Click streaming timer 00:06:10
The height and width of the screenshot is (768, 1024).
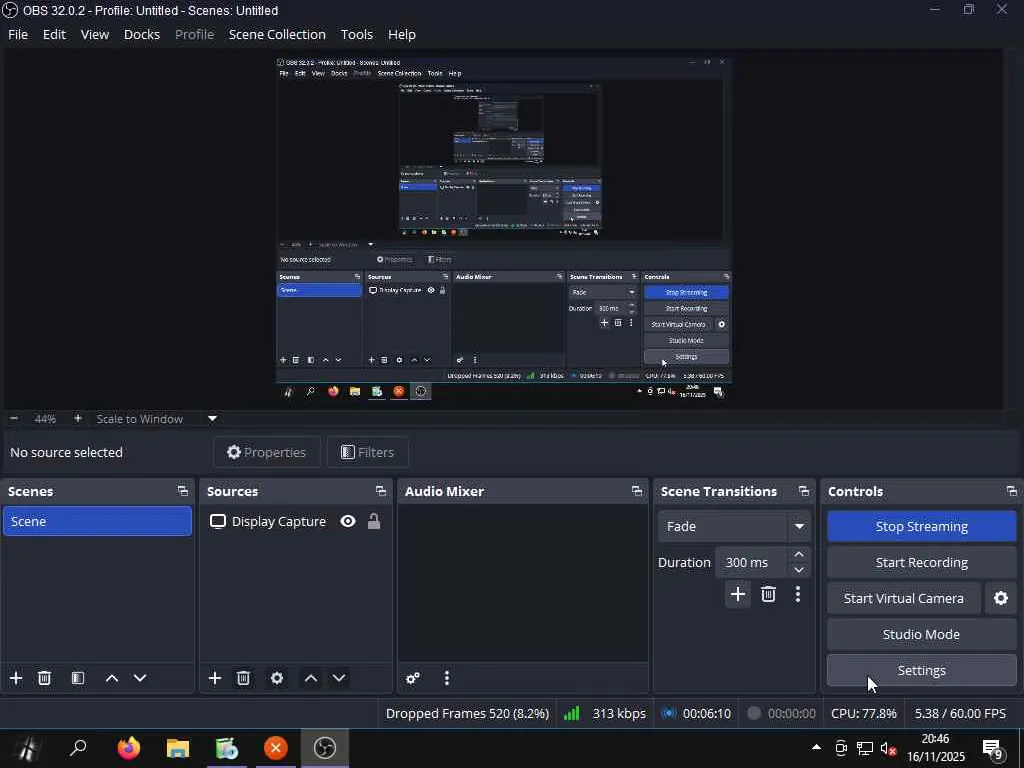click(x=707, y=713)
